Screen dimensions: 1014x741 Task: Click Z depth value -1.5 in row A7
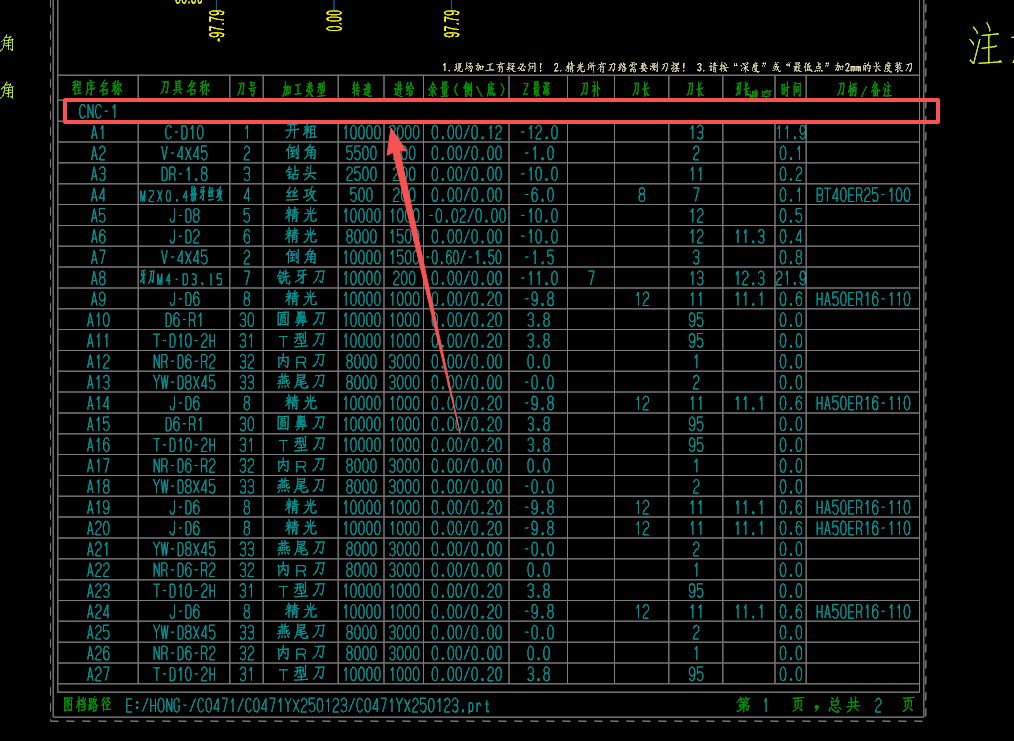point(539,257)
